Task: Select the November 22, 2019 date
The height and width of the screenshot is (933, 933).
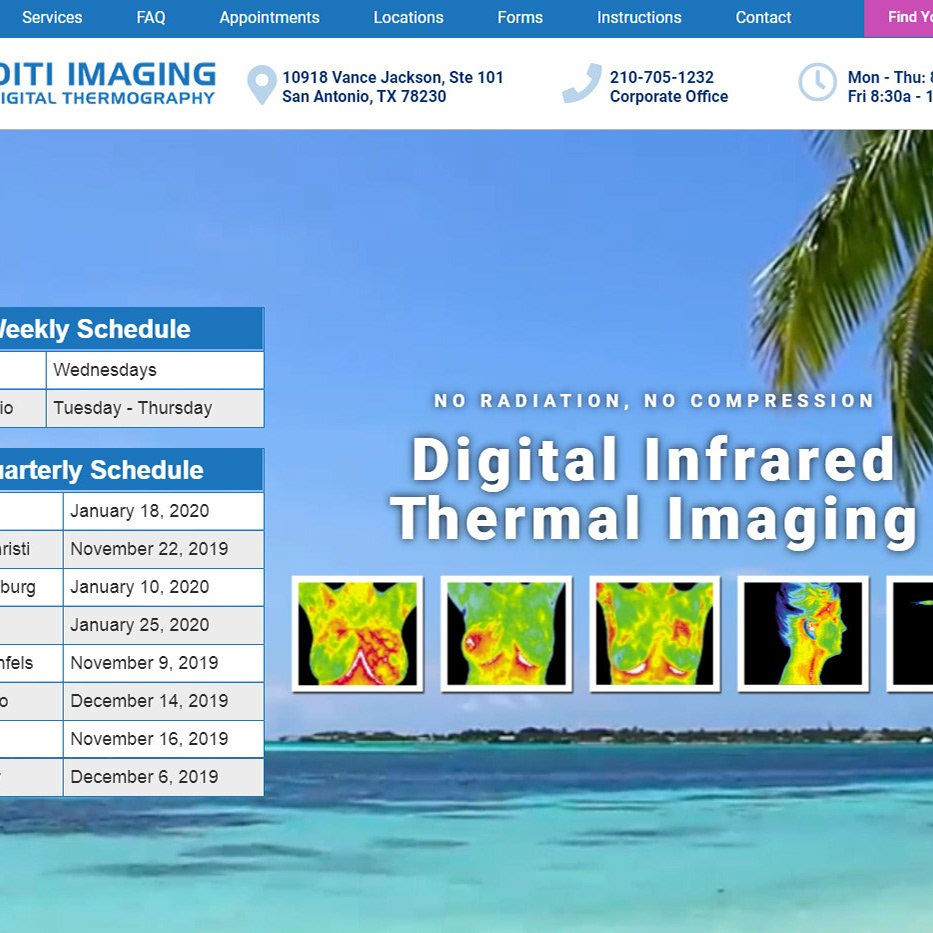Action: [x=164, y=549]
